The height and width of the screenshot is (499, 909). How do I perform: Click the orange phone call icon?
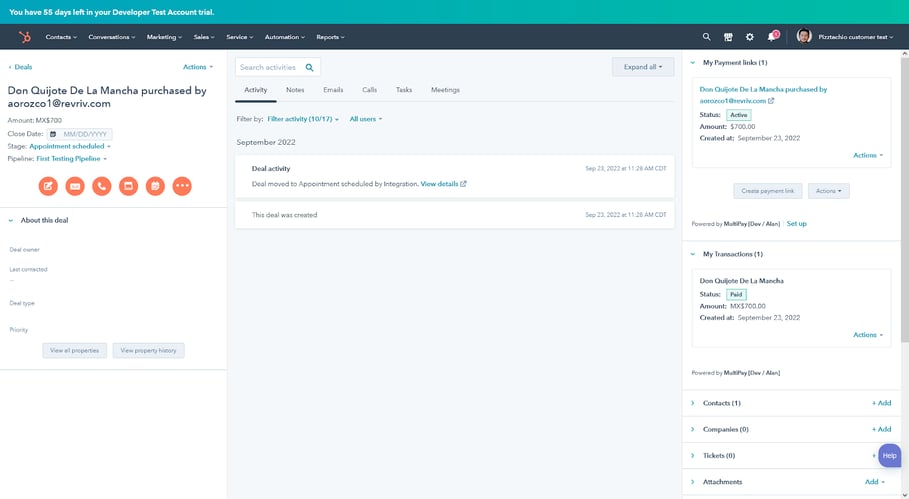[101, 185]
